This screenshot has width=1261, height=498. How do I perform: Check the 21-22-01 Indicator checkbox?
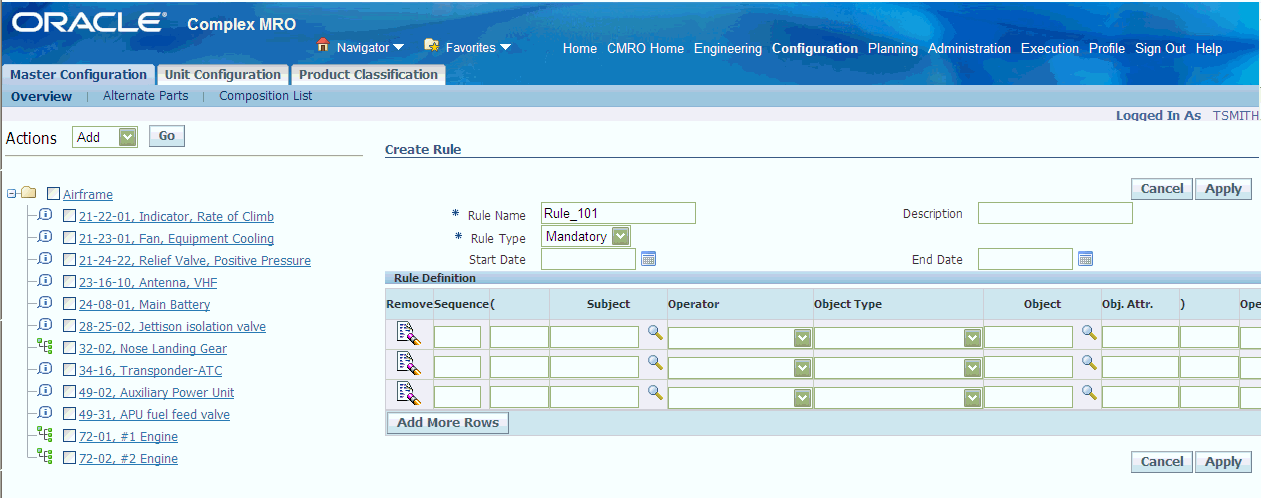(70, 216)
